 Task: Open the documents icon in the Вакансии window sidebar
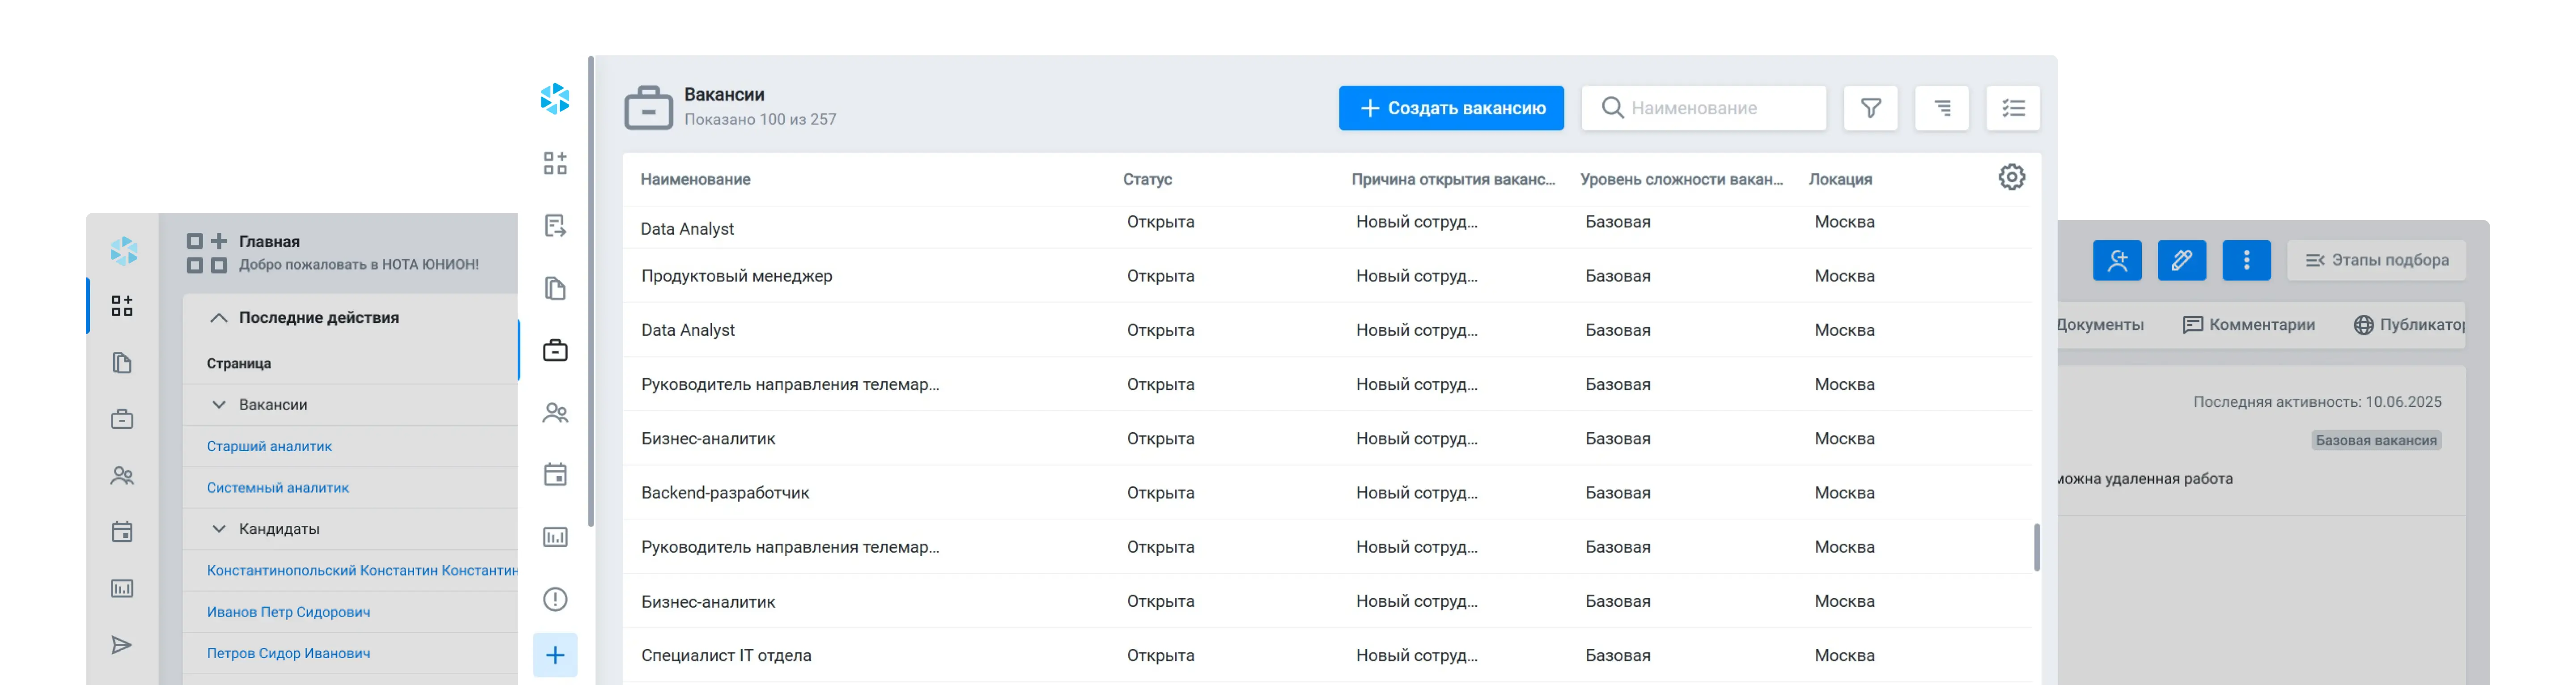coord(555,289)
